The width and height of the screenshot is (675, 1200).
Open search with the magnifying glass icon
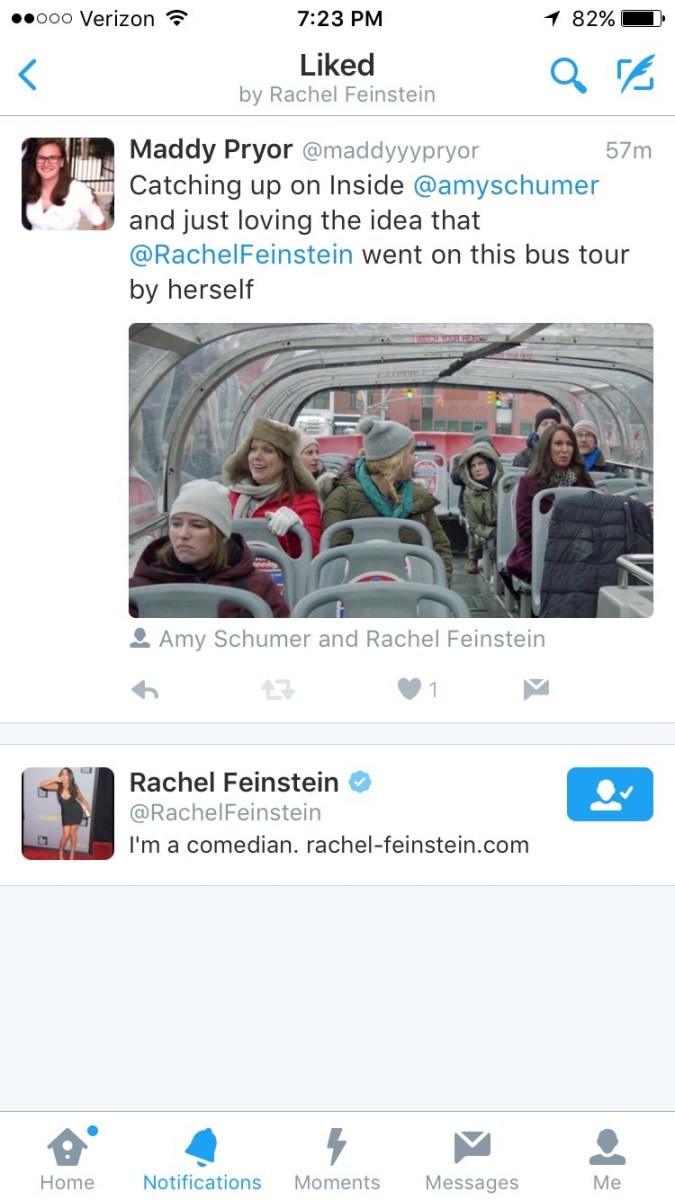568,75
